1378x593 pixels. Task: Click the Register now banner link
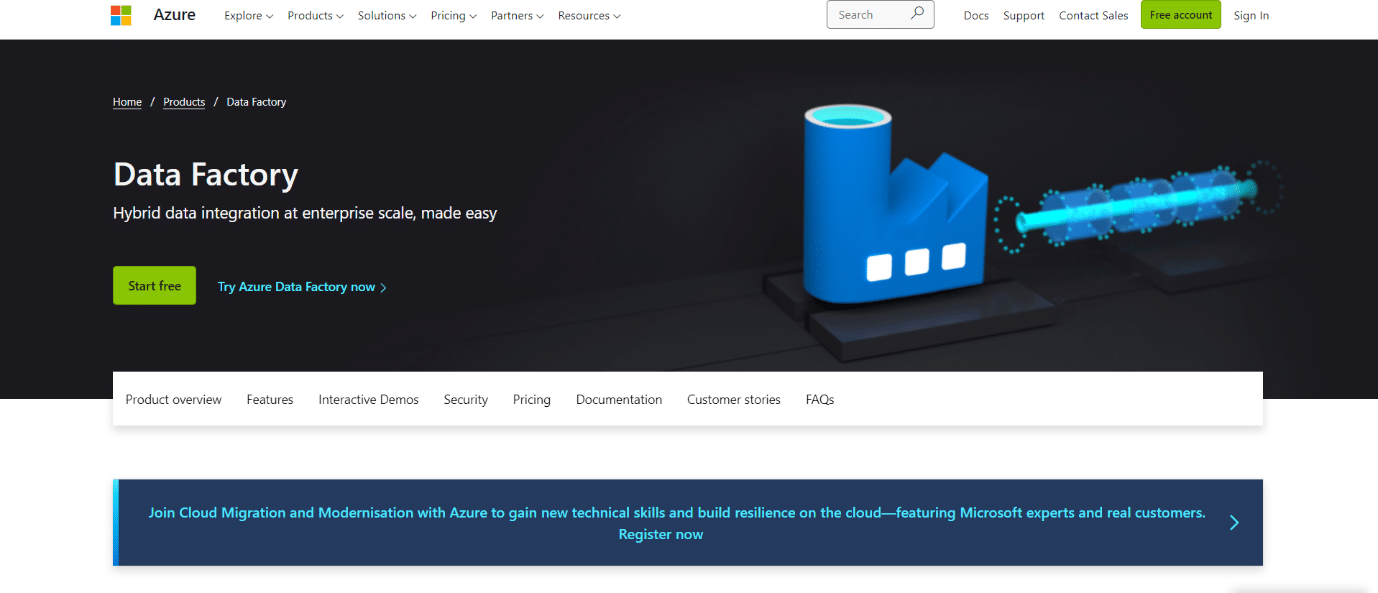click(661, 534)
